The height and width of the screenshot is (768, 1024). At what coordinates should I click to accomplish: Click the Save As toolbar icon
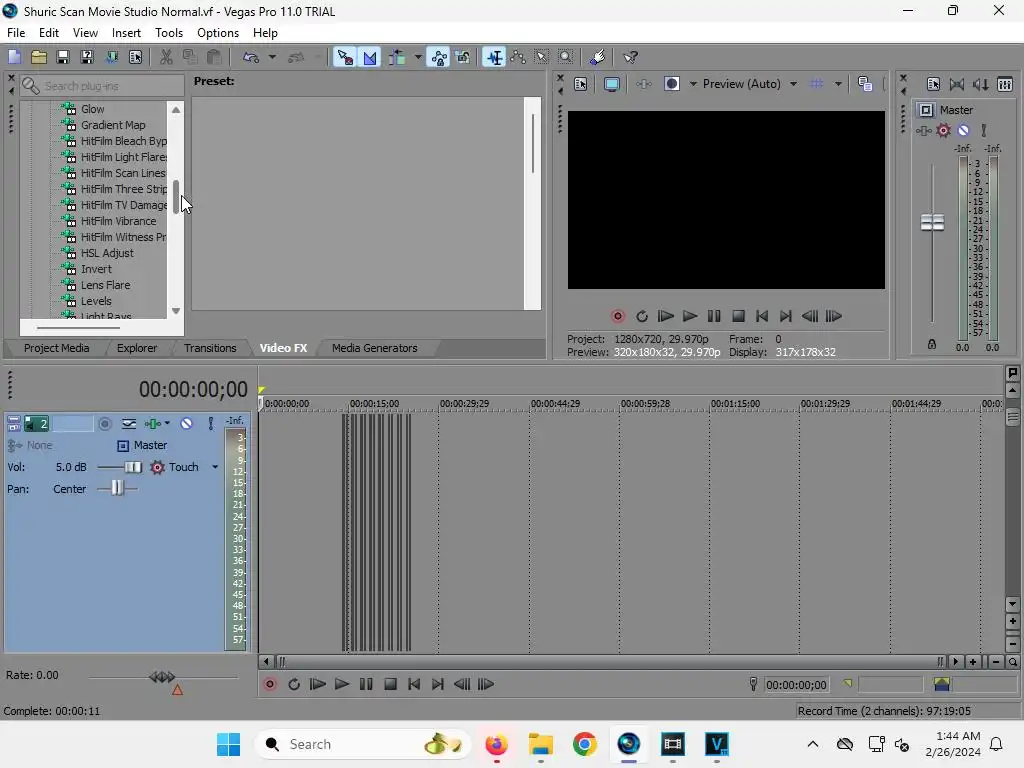point(87,57)
